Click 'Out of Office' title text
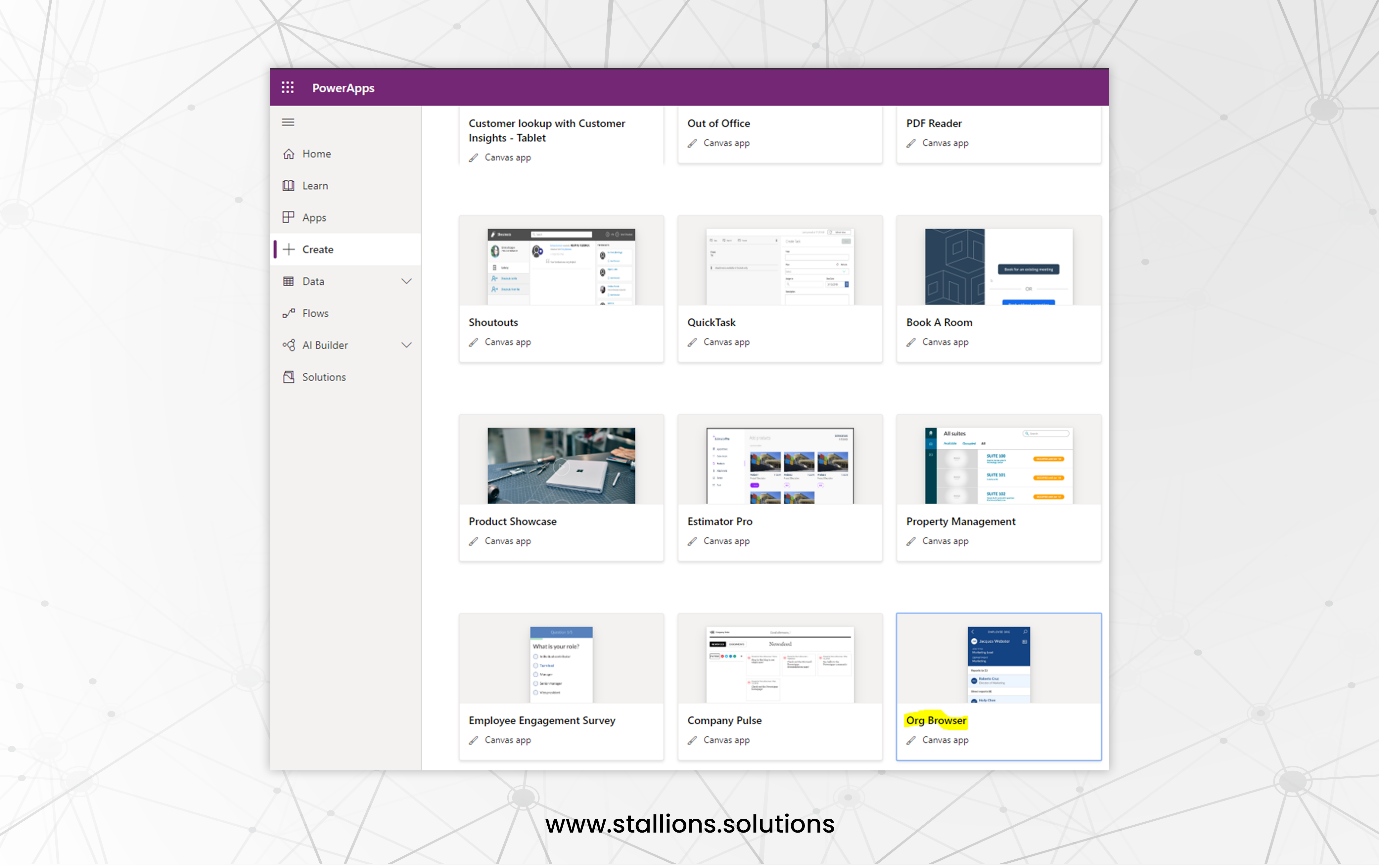Image resolution: width=1379 pixels, height=866 pixels. (x=719, y=124)
